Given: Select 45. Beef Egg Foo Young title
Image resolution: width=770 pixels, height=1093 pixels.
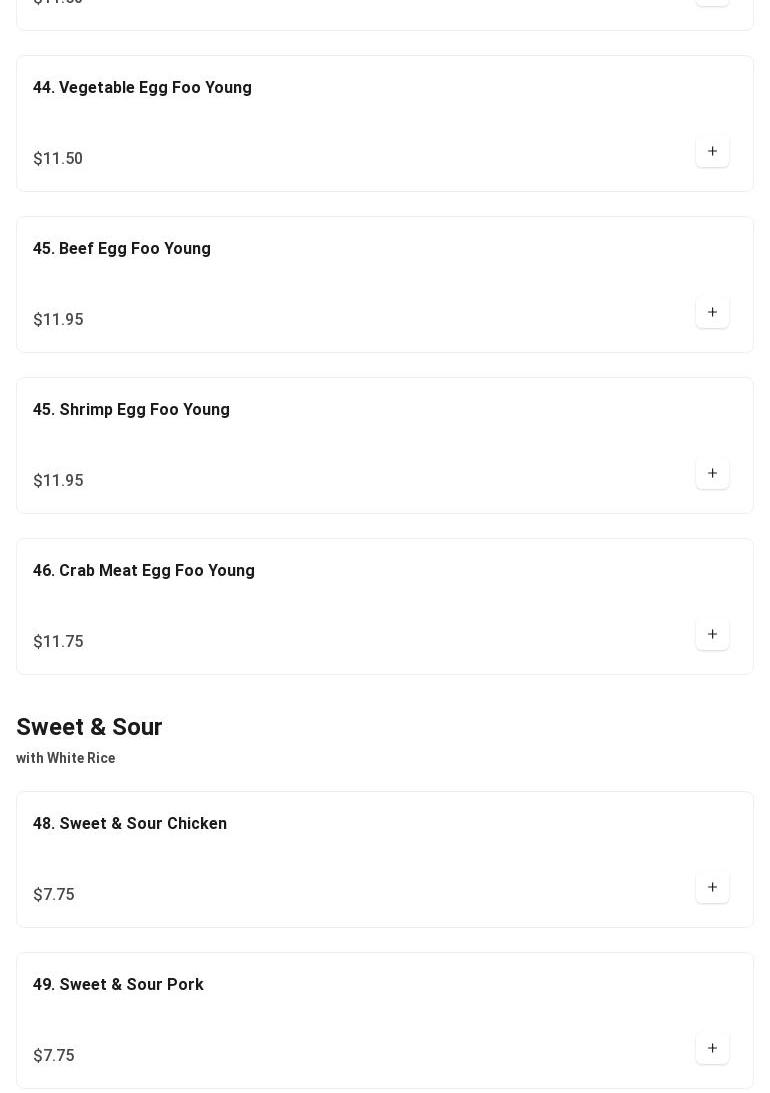Looking at the screenshot, I should [x=121, y=249].
